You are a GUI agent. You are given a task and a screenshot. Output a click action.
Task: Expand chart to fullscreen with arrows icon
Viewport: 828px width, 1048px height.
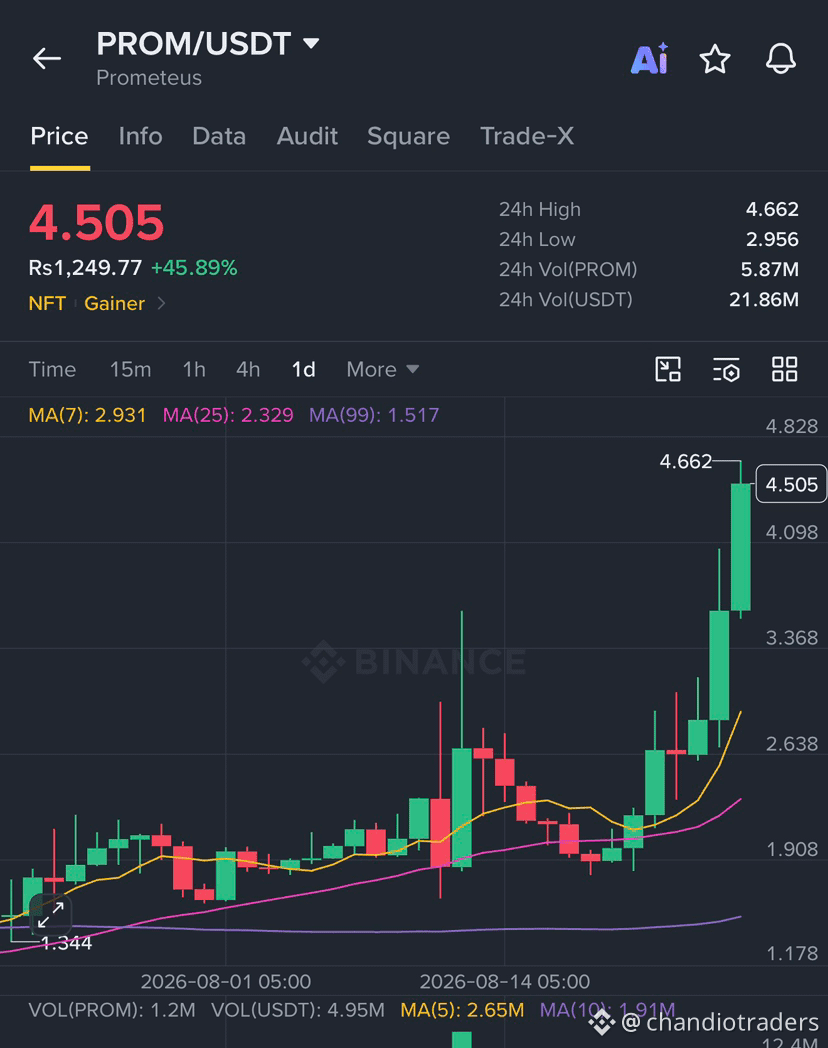(51, 914)
